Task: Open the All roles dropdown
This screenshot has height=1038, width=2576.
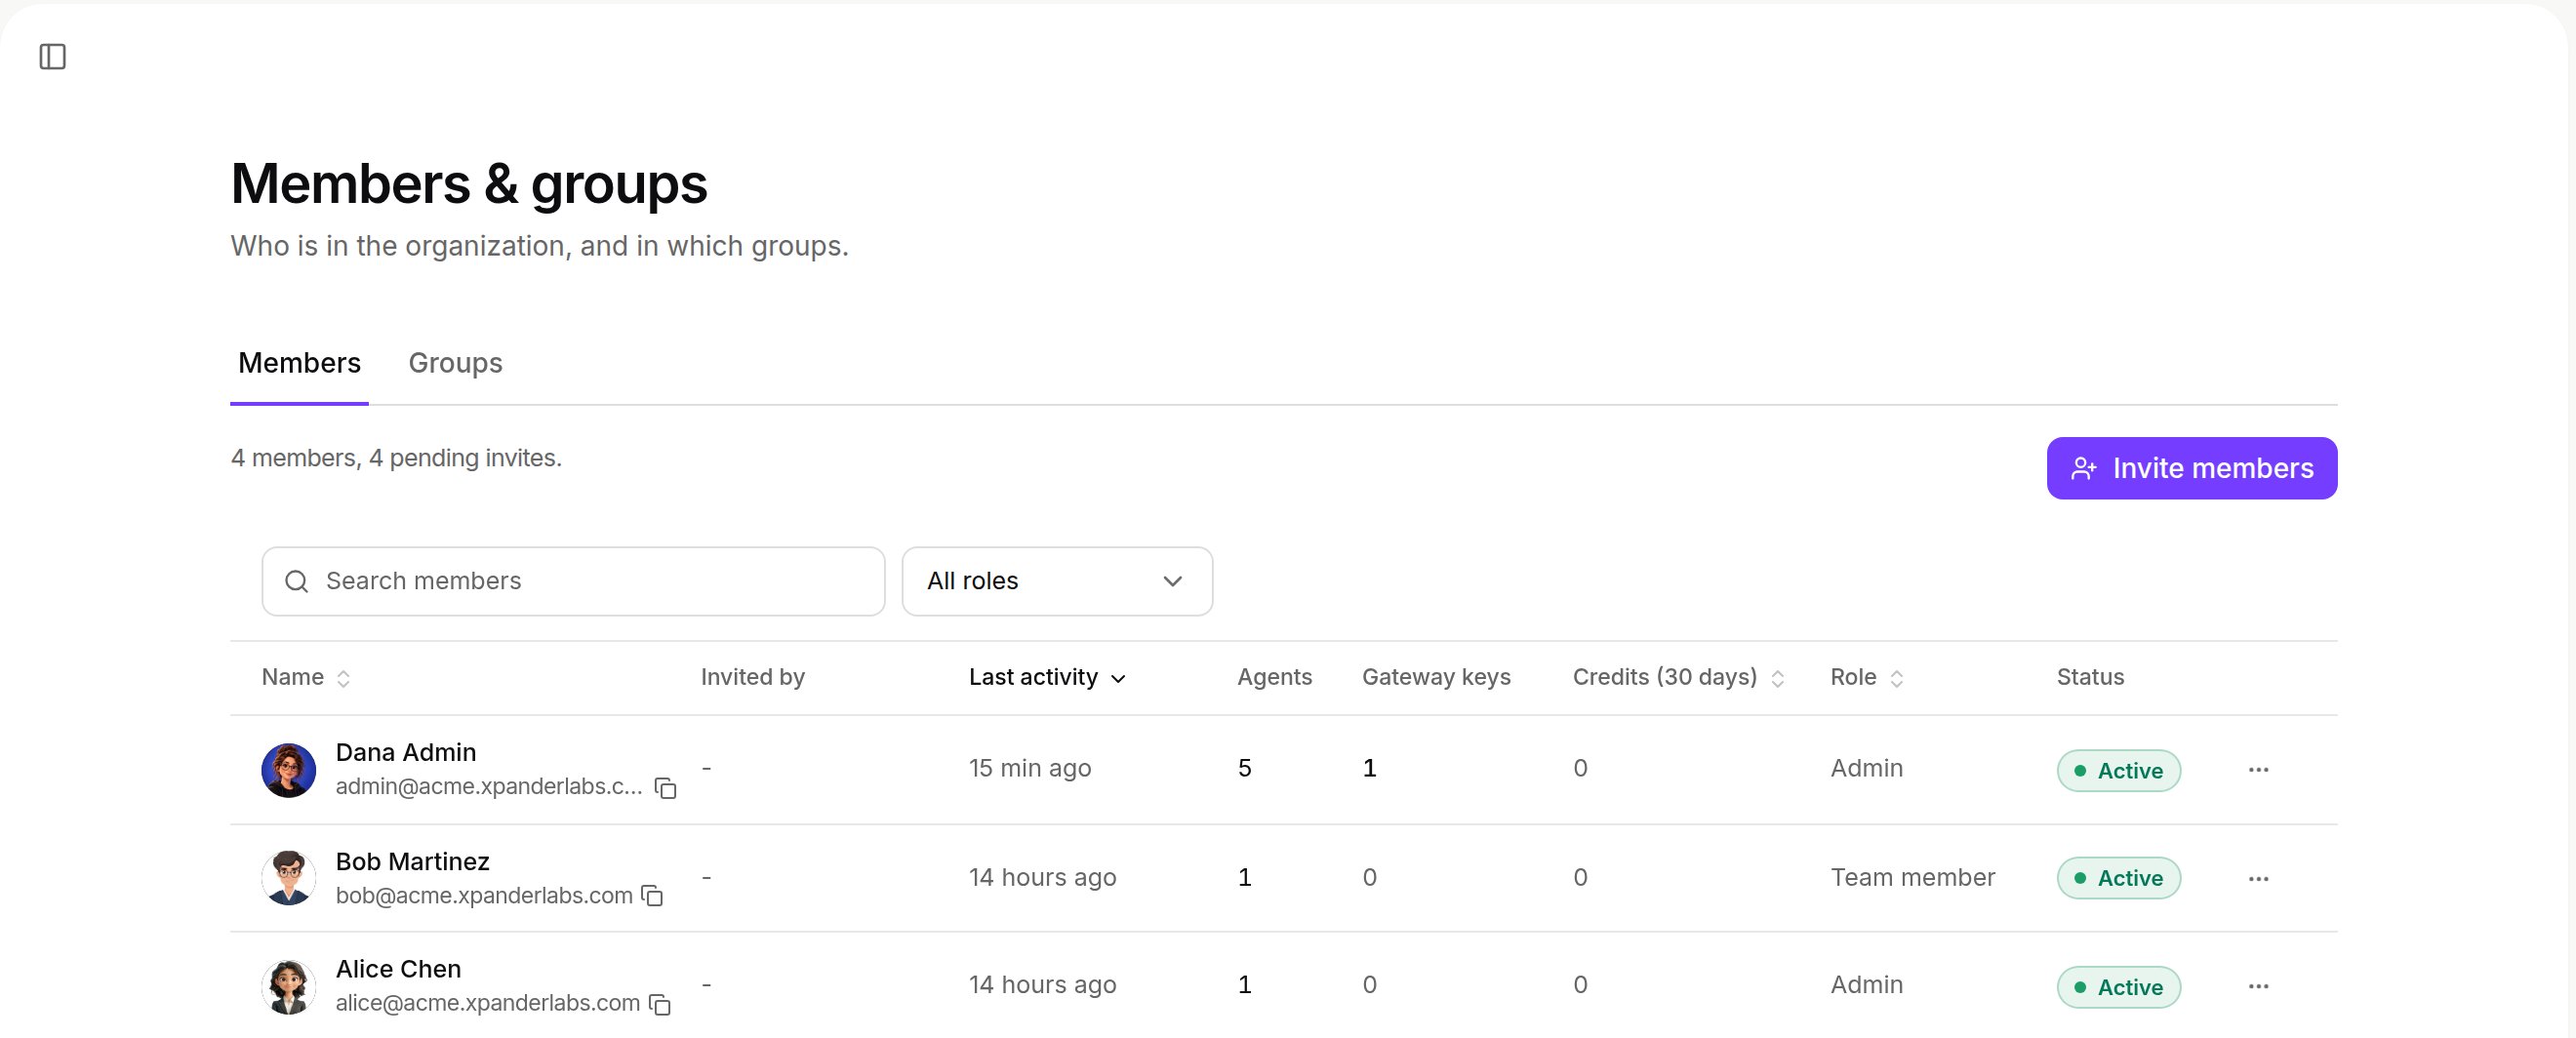Action: pyautogui.click(x=1057, y=581)
